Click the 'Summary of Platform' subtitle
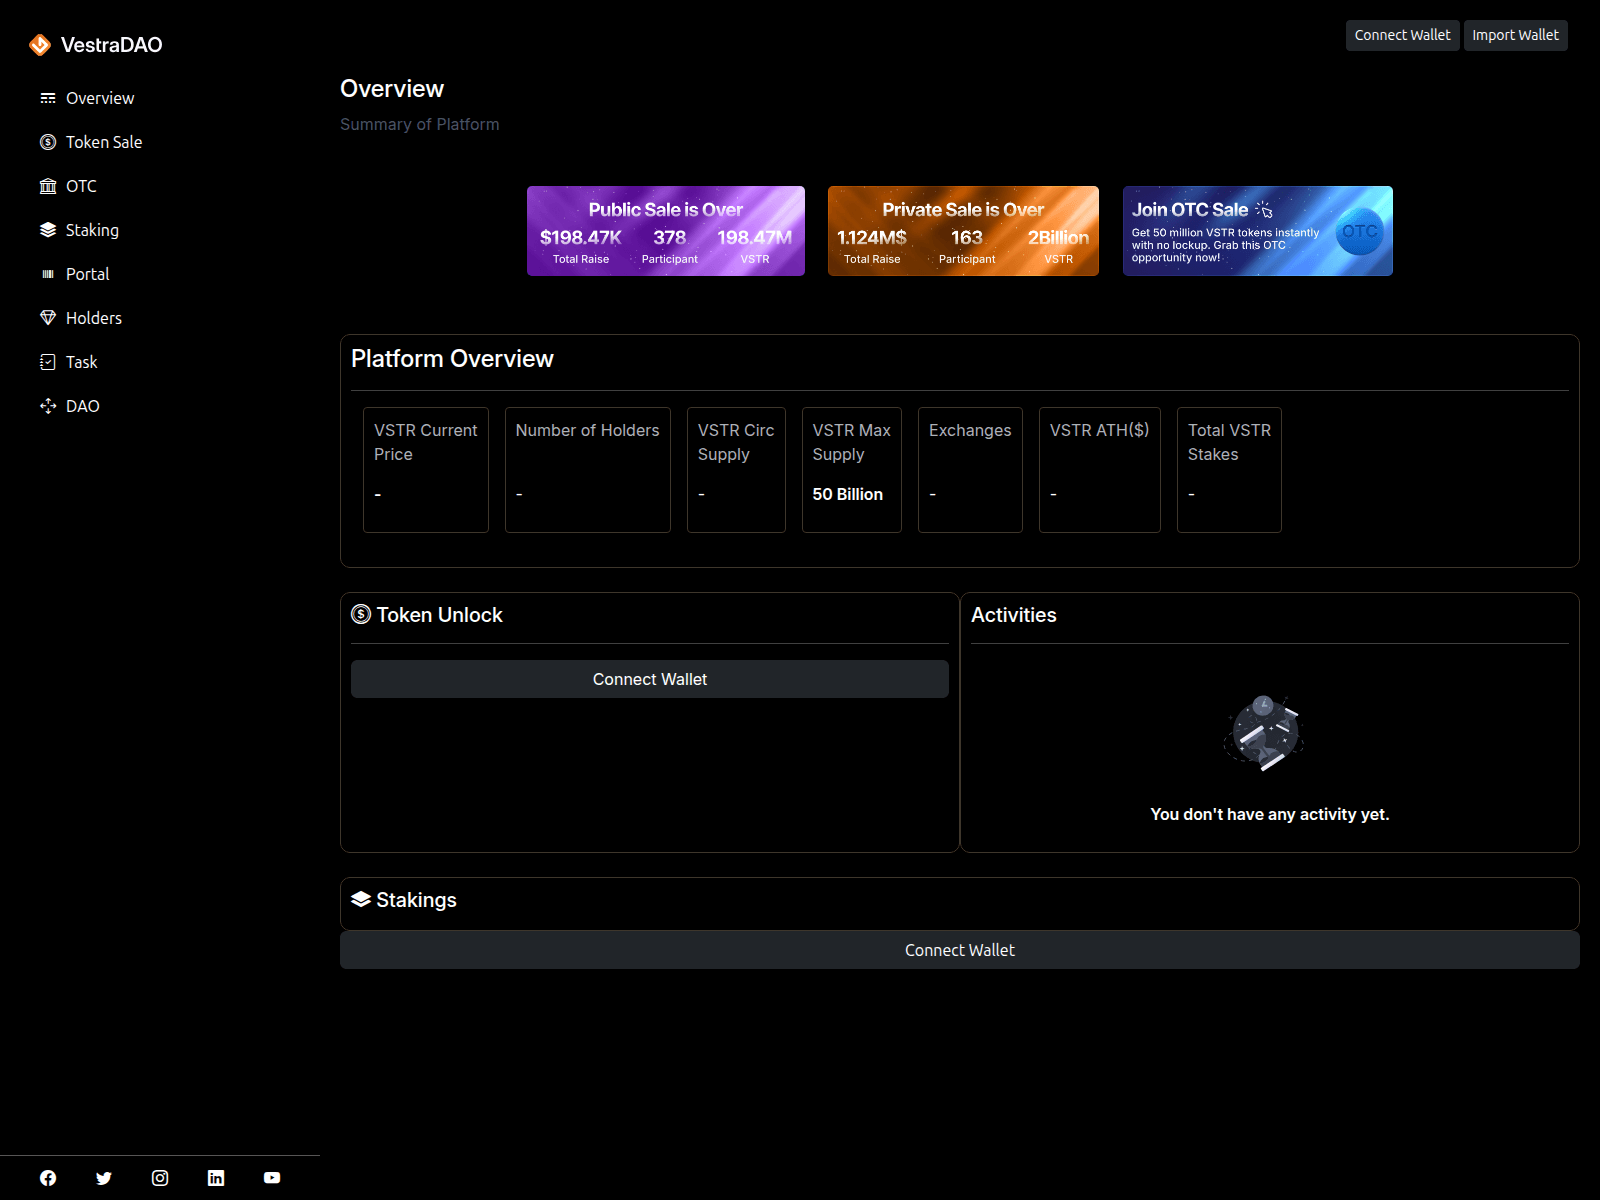Image resolution: width=1600 pixels, height=1200 pixels. pos(420,124)
